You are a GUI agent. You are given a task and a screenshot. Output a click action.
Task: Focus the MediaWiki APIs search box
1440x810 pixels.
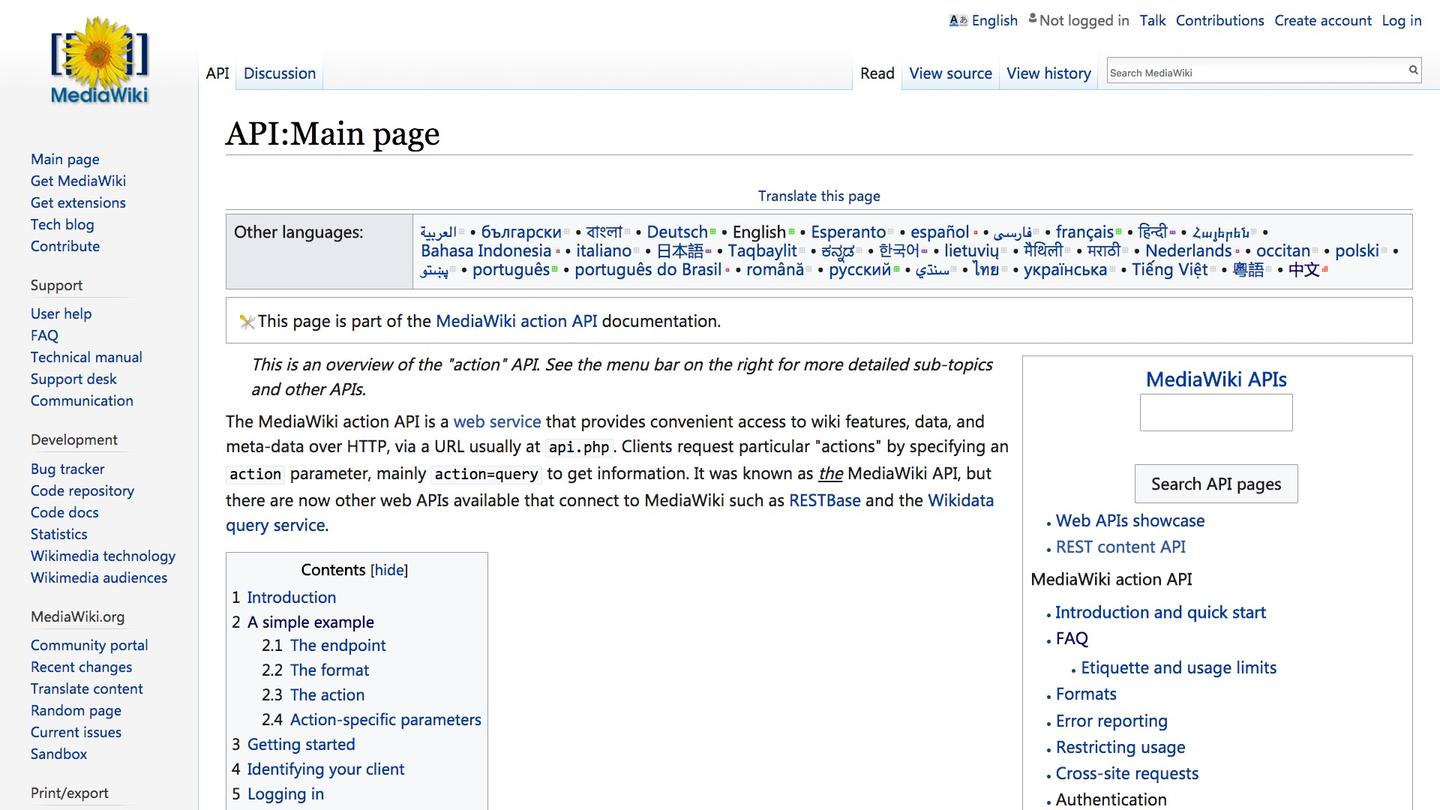(1216, 412)
